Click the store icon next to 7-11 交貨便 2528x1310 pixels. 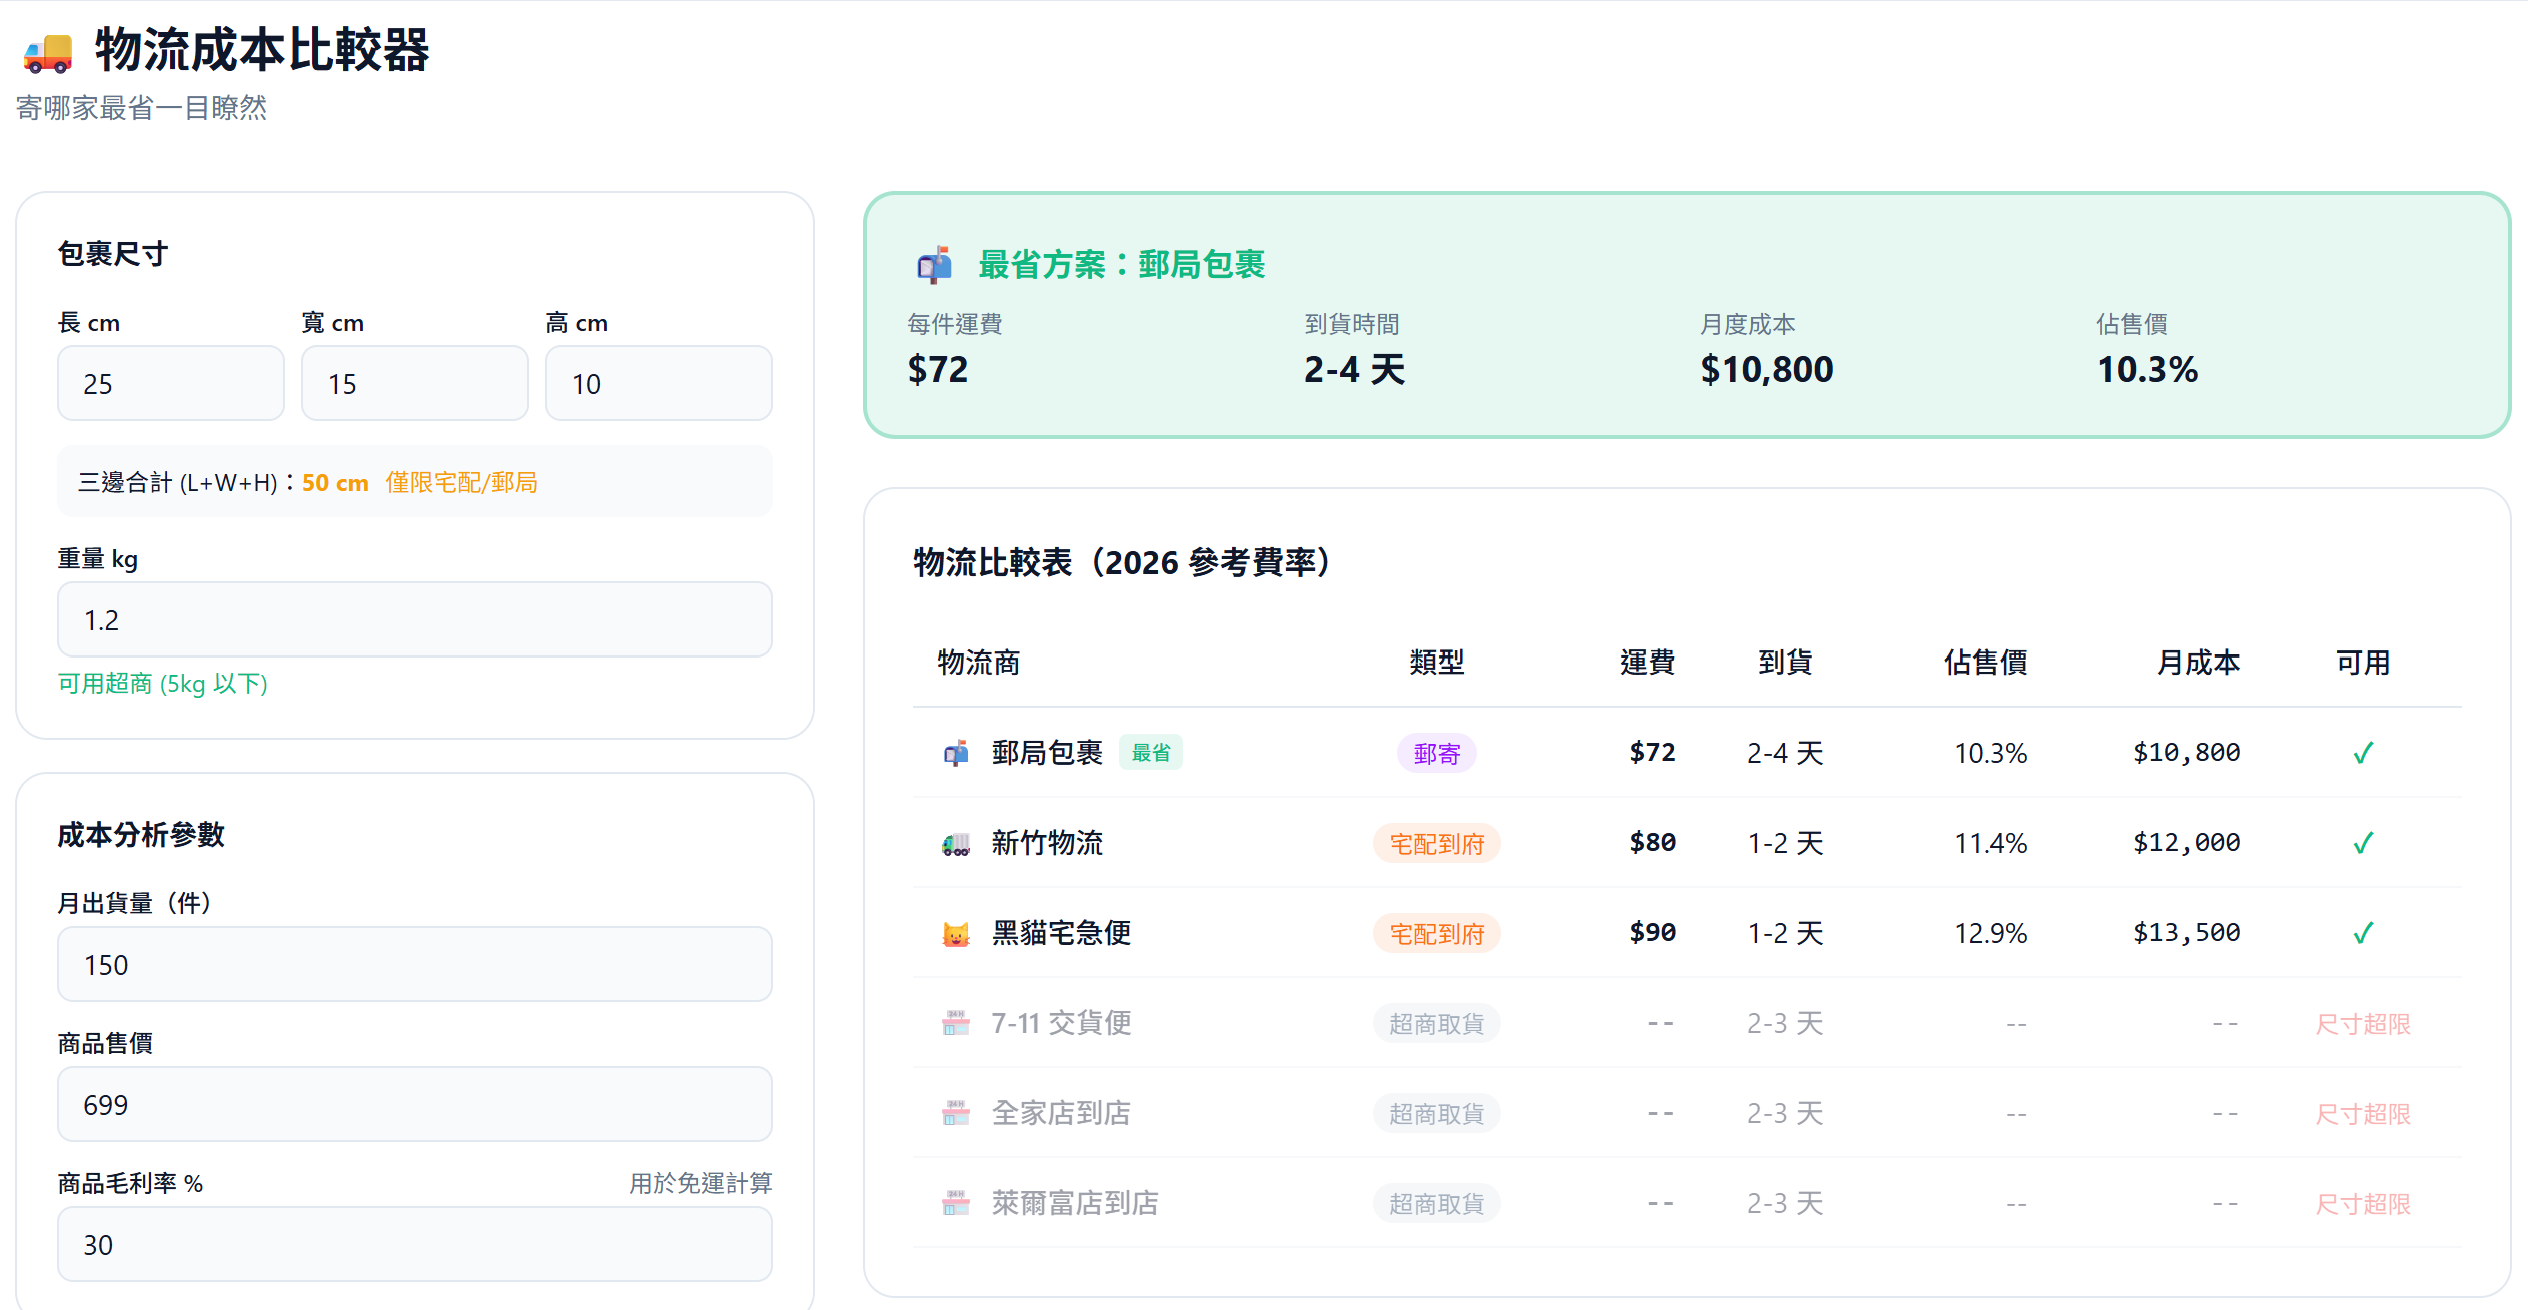tap(956, 1022)
